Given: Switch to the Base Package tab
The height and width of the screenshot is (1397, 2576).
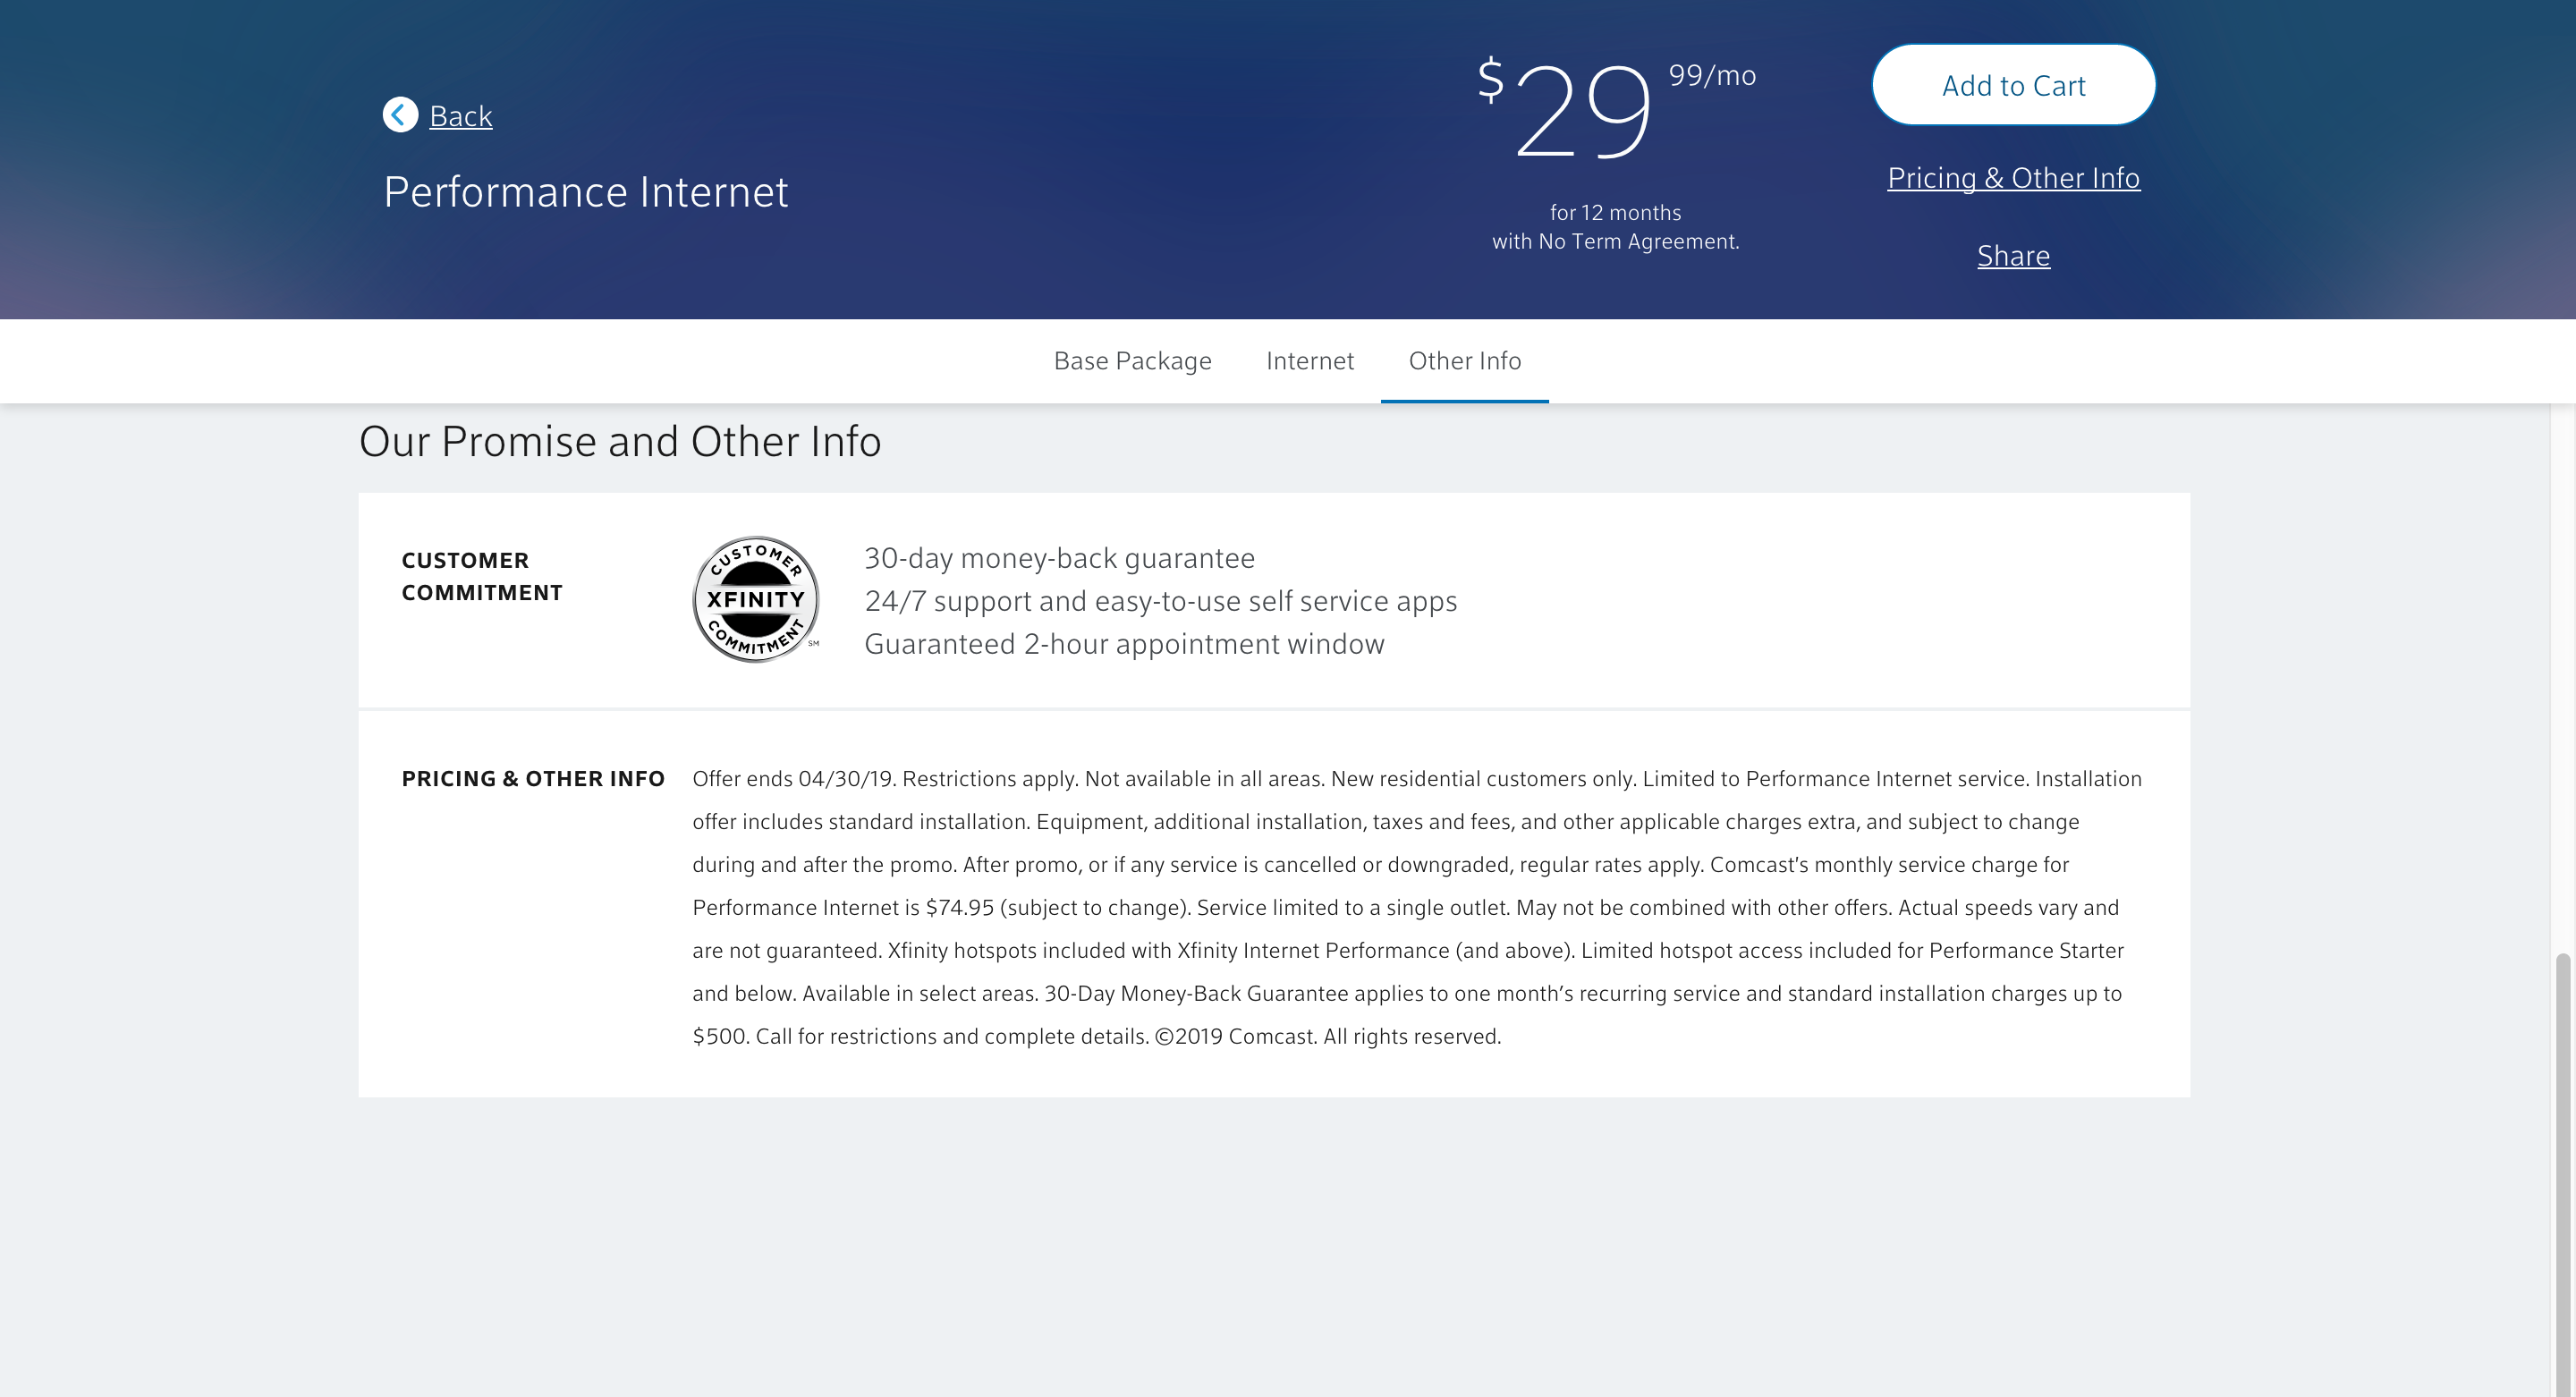Looking at the screenshot, I should (x=1132, y=361).
